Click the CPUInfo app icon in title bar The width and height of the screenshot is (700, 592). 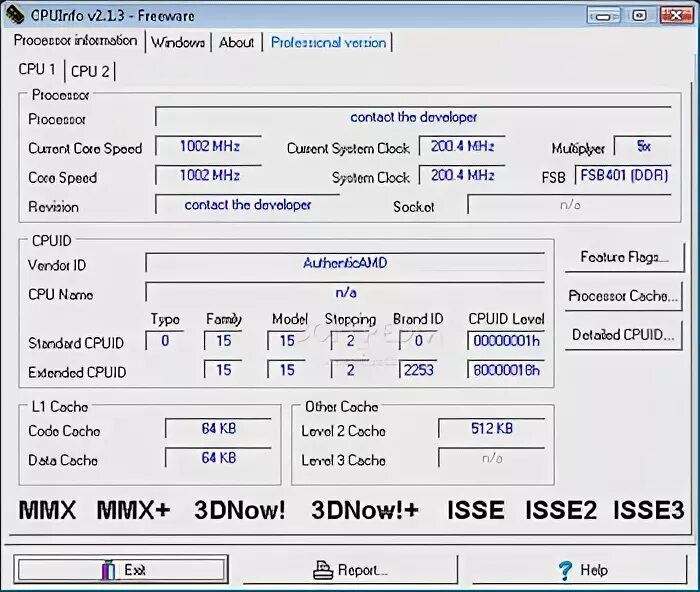pos(15,15)
